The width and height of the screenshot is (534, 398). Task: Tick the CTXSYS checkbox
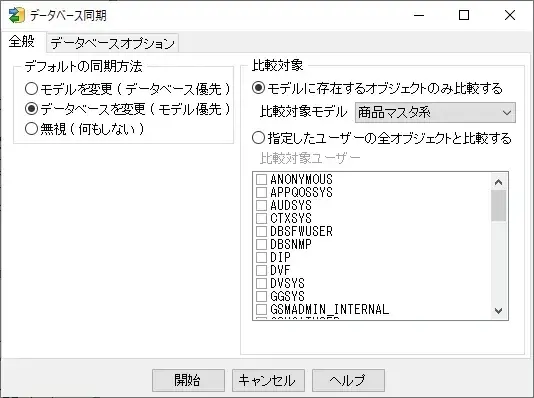(261, 218)
